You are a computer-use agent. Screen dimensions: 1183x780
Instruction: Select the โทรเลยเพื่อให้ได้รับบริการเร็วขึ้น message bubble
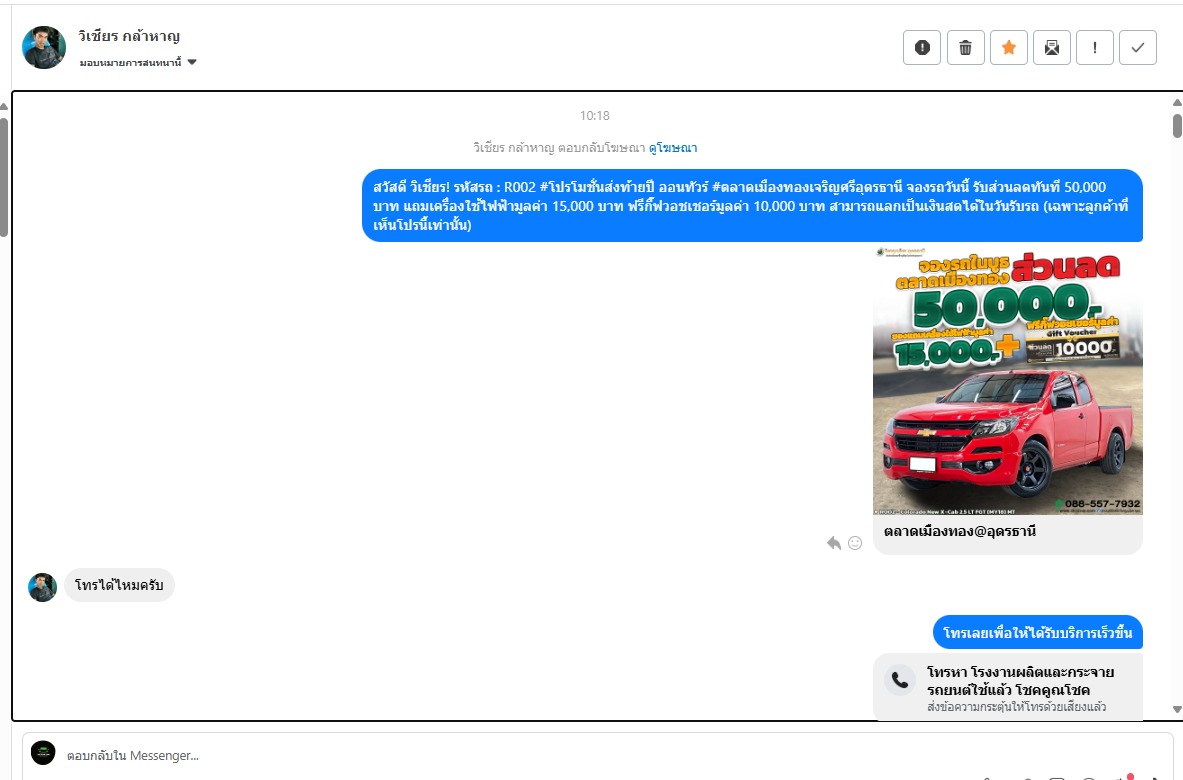coord(1037,632)
